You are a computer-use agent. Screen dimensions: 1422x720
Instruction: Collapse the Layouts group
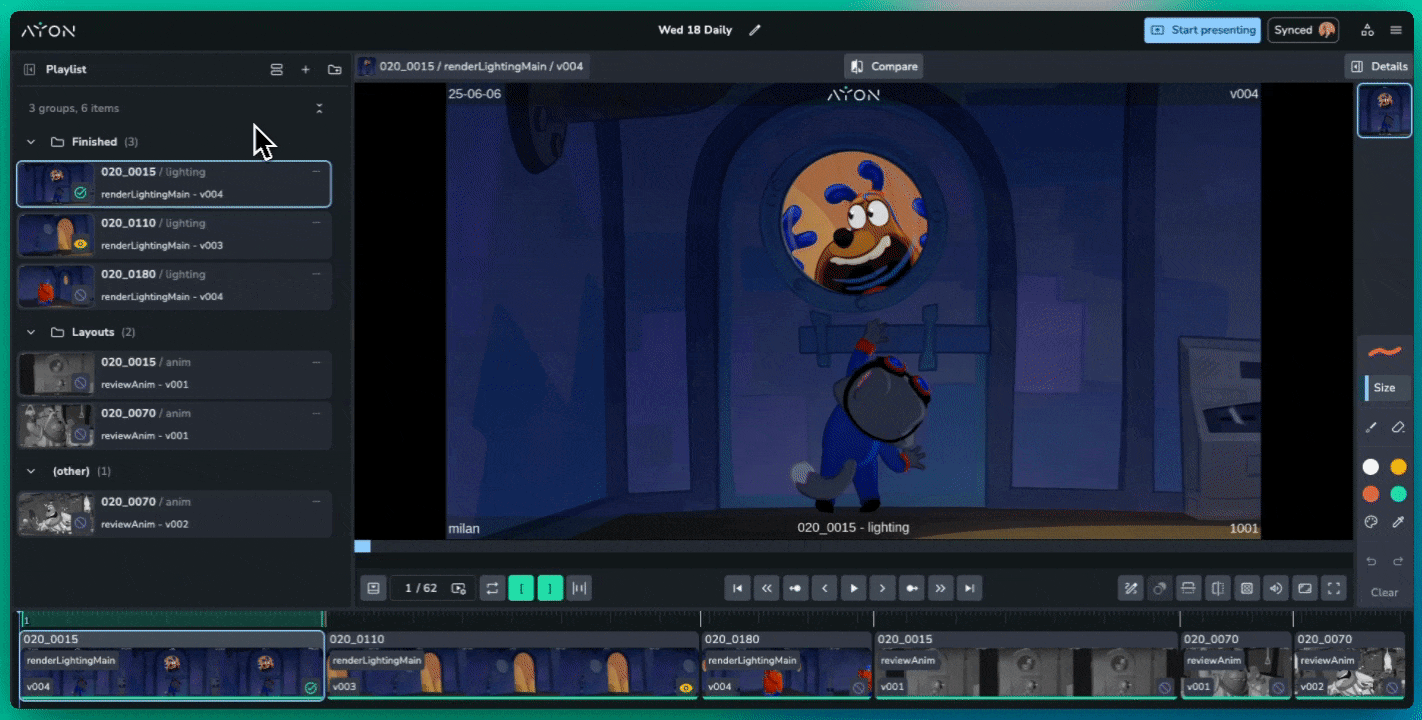(x=31, y=332)
